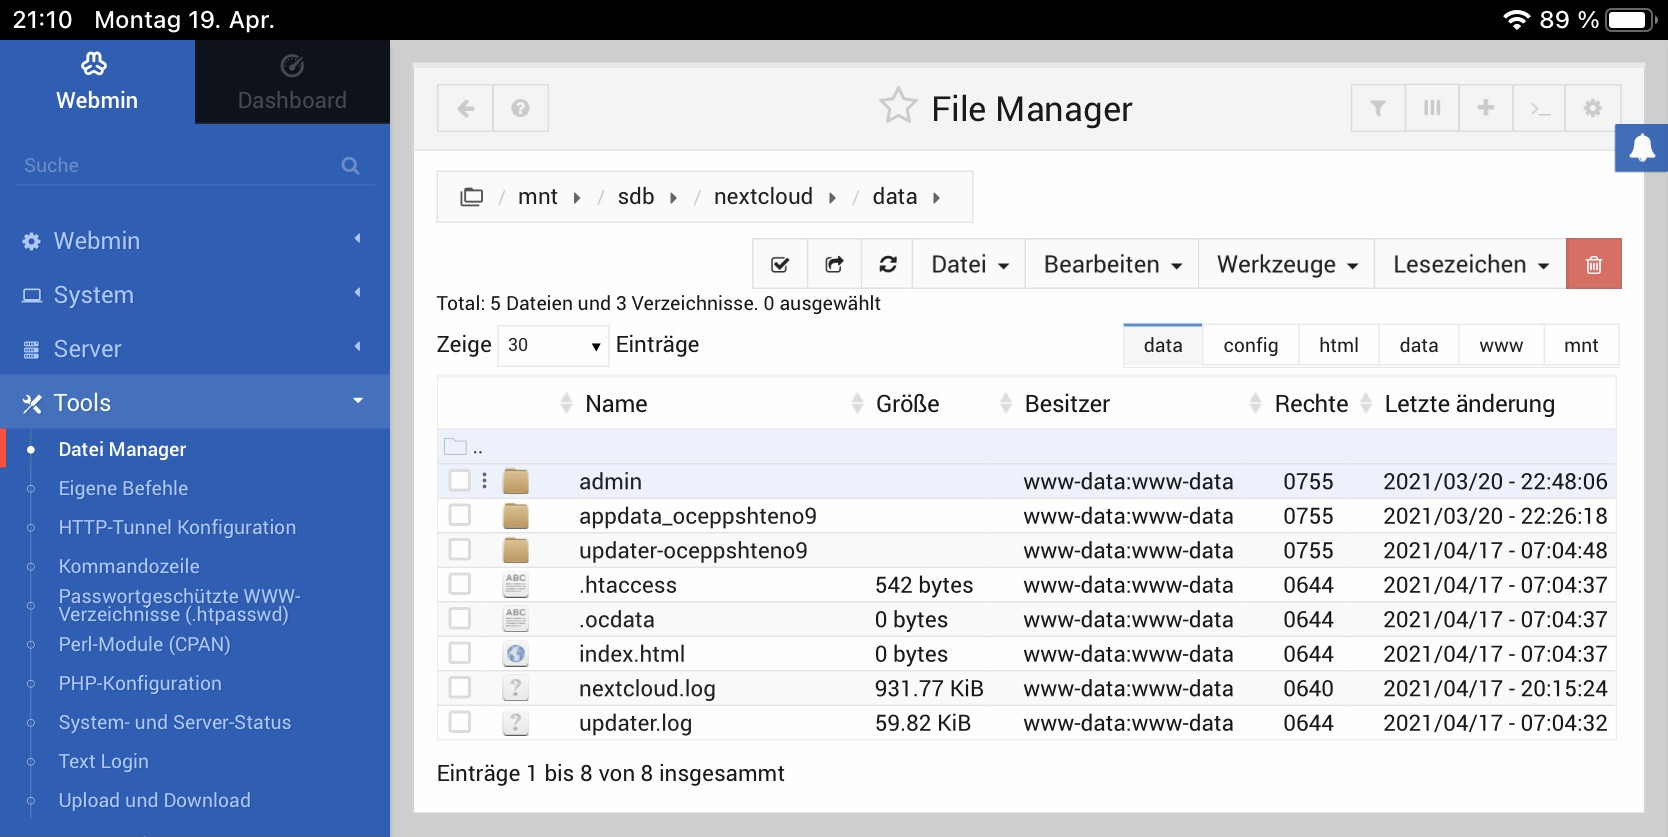Open the html tab

click(x=1338, y=345)
